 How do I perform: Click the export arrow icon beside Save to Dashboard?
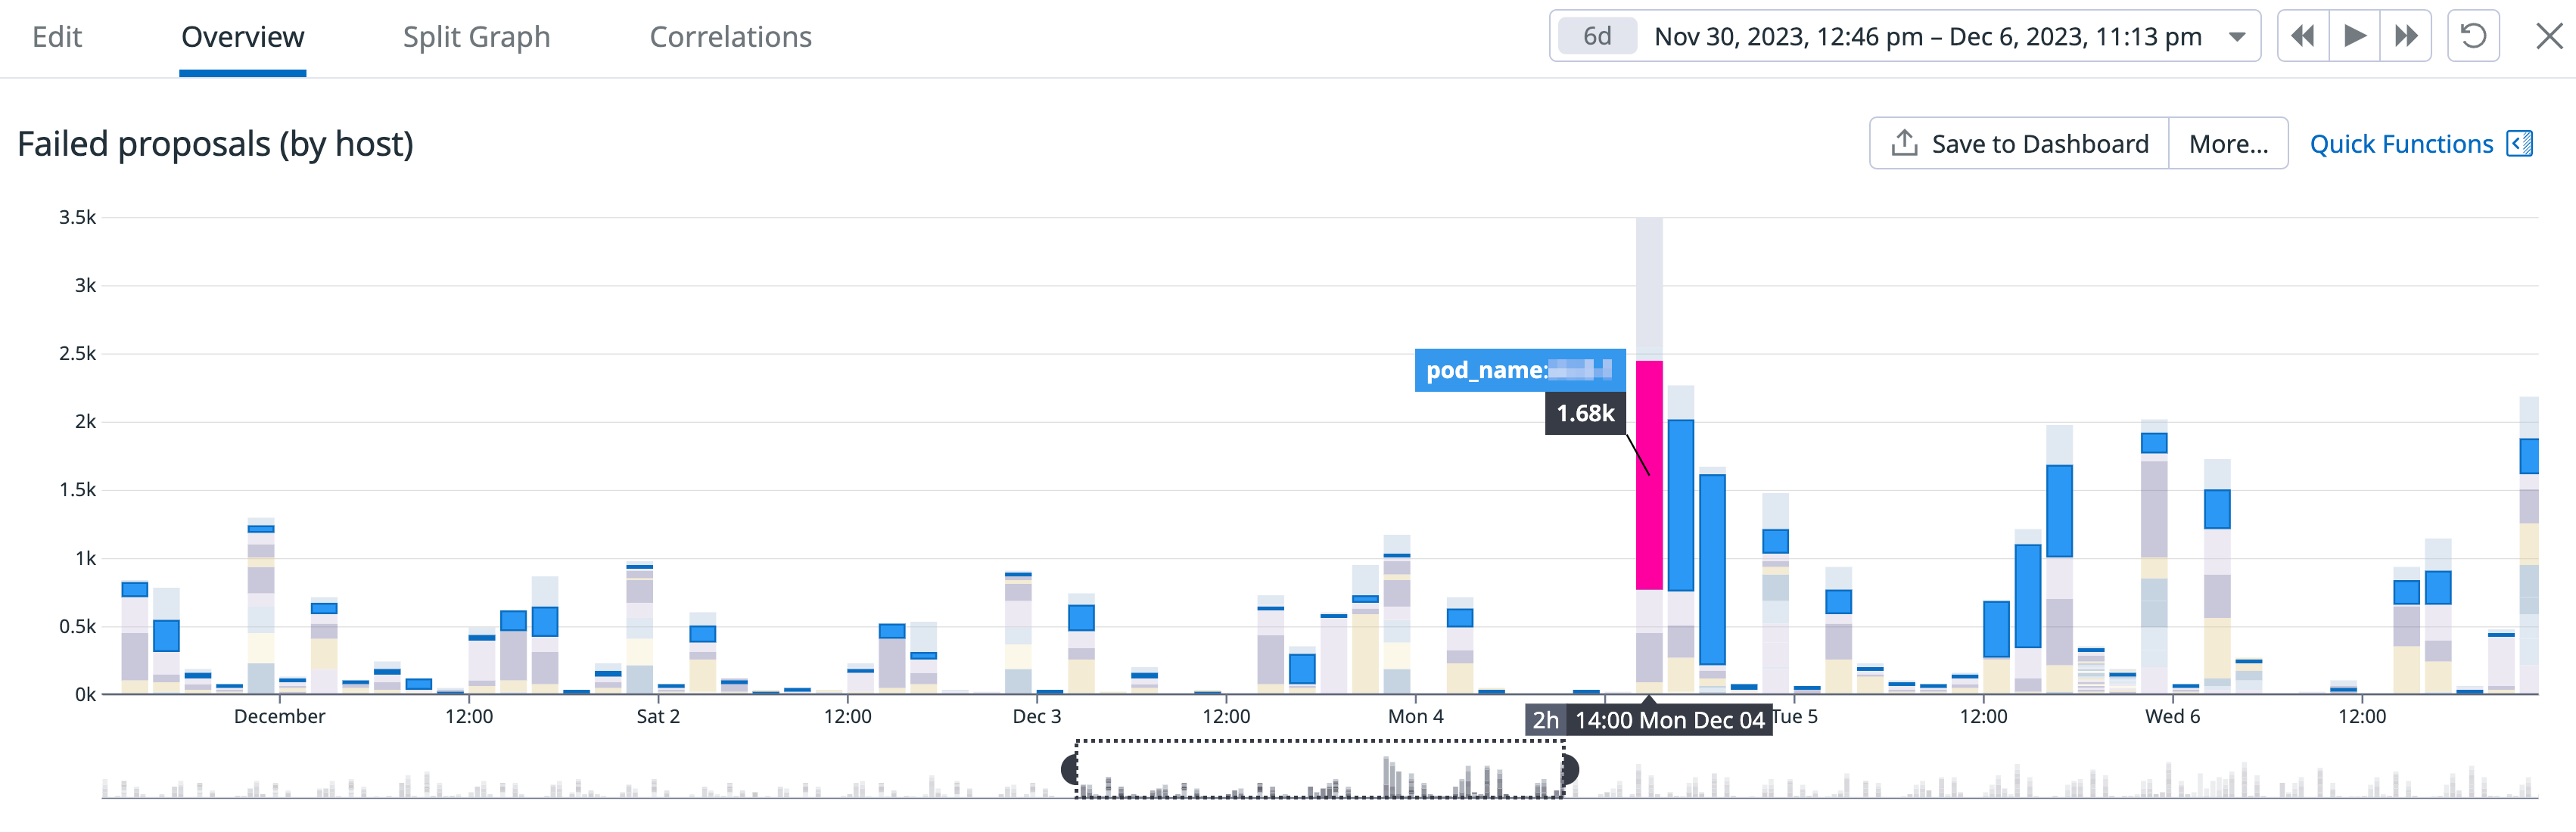(x=1904, y=142)
